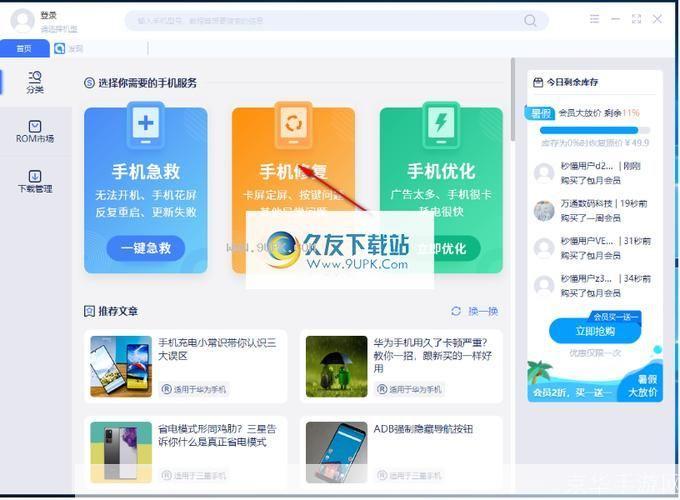The height and width of the screenshot is (500, 680).
Task: Click 适用于华为手机 tag under charging article
Action: 194,389
